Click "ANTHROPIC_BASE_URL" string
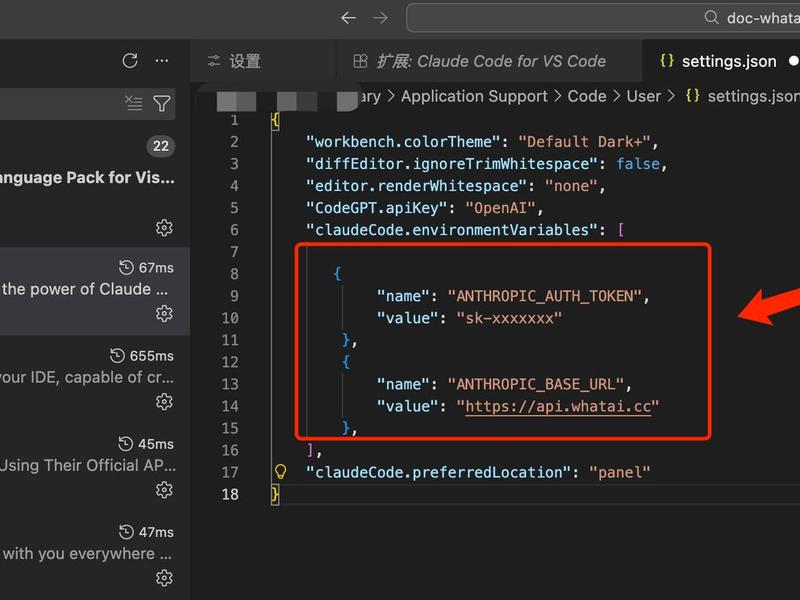Image resolution: width=800 pixels, height=600 pixels. (x=536, y=384)
